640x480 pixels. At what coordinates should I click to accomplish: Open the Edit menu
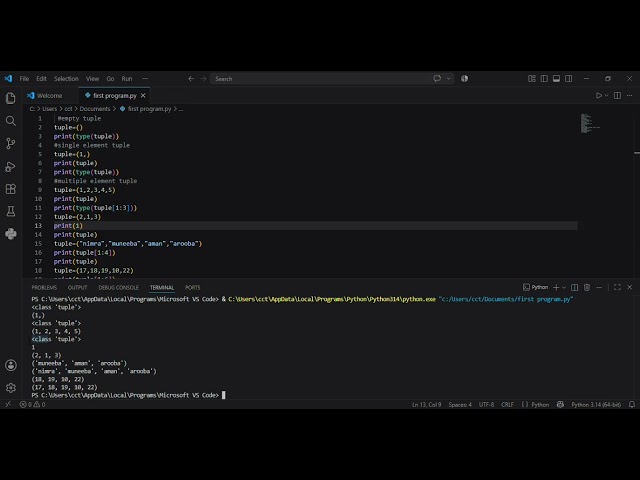pyautogui.click(x=41, y=78)
